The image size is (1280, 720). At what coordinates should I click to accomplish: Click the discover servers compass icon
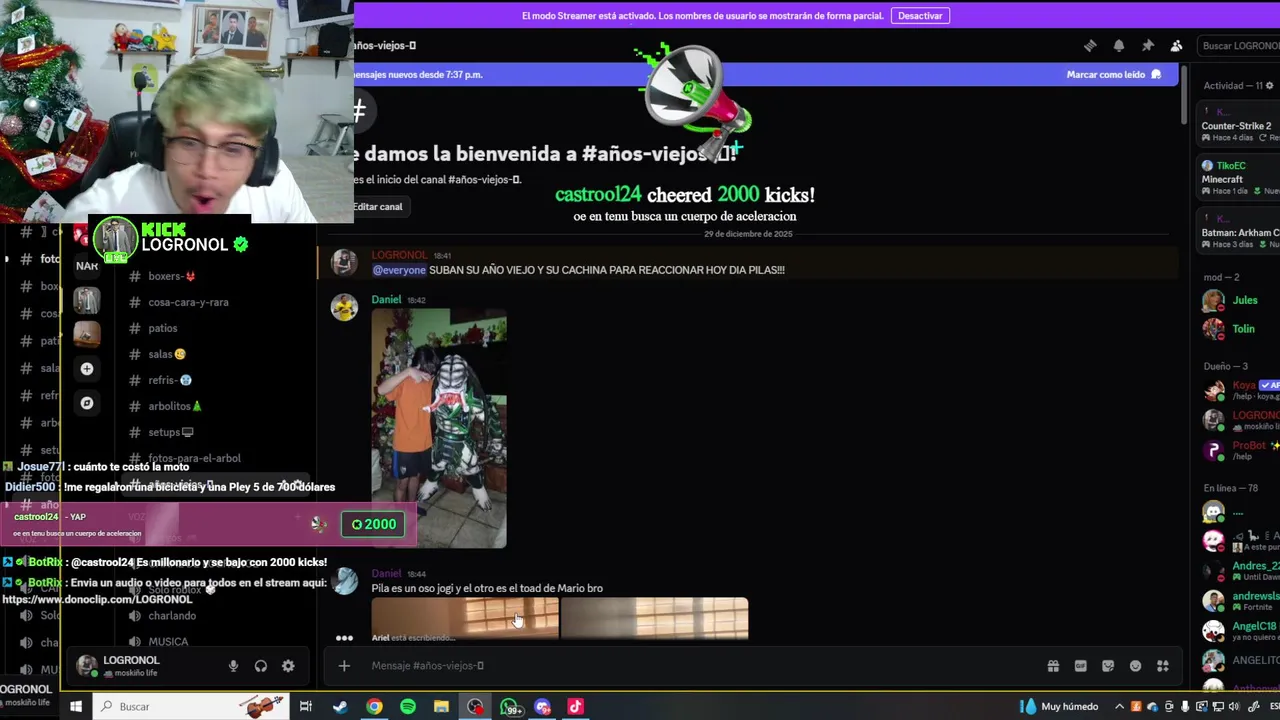87,403
